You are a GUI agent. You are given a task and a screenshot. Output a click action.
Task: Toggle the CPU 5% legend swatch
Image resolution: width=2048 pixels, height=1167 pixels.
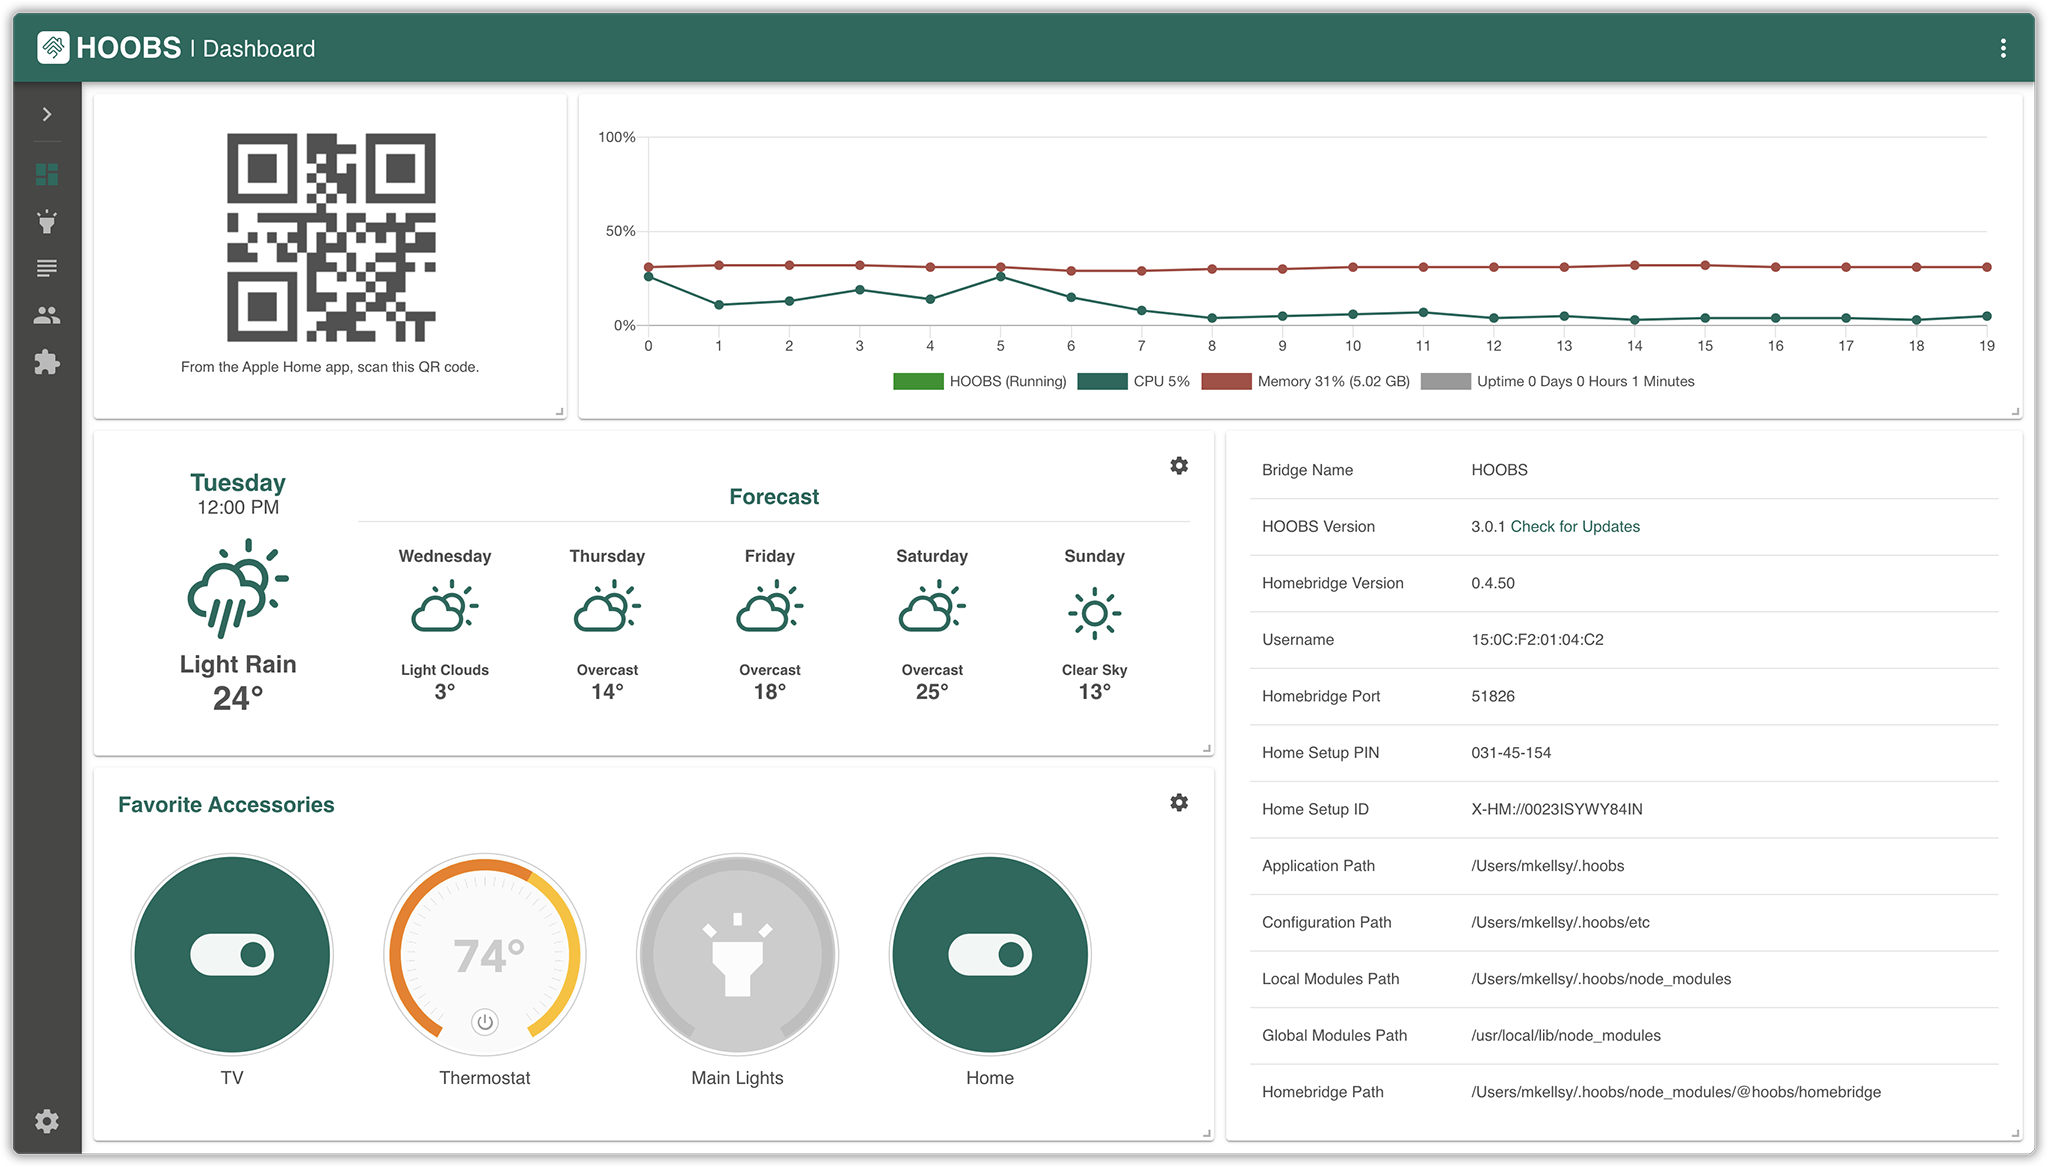pyautogui.click(x=1102, y=381)
